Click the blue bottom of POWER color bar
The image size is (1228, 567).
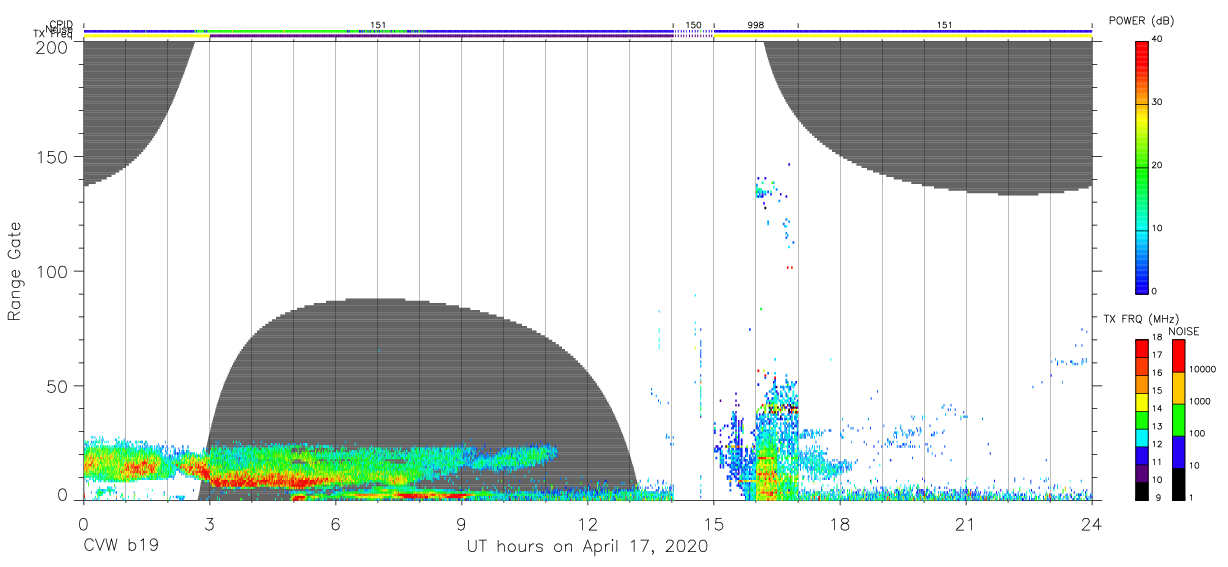point(1142,280)
